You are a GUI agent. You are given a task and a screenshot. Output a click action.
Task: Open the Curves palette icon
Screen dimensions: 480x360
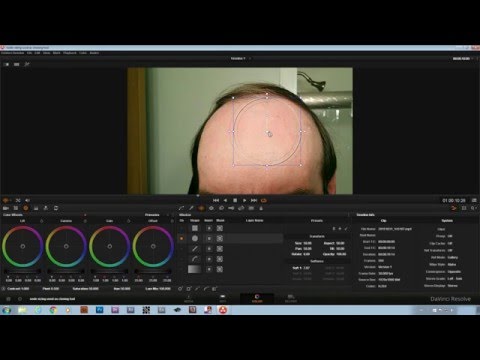tap(182, 208)
